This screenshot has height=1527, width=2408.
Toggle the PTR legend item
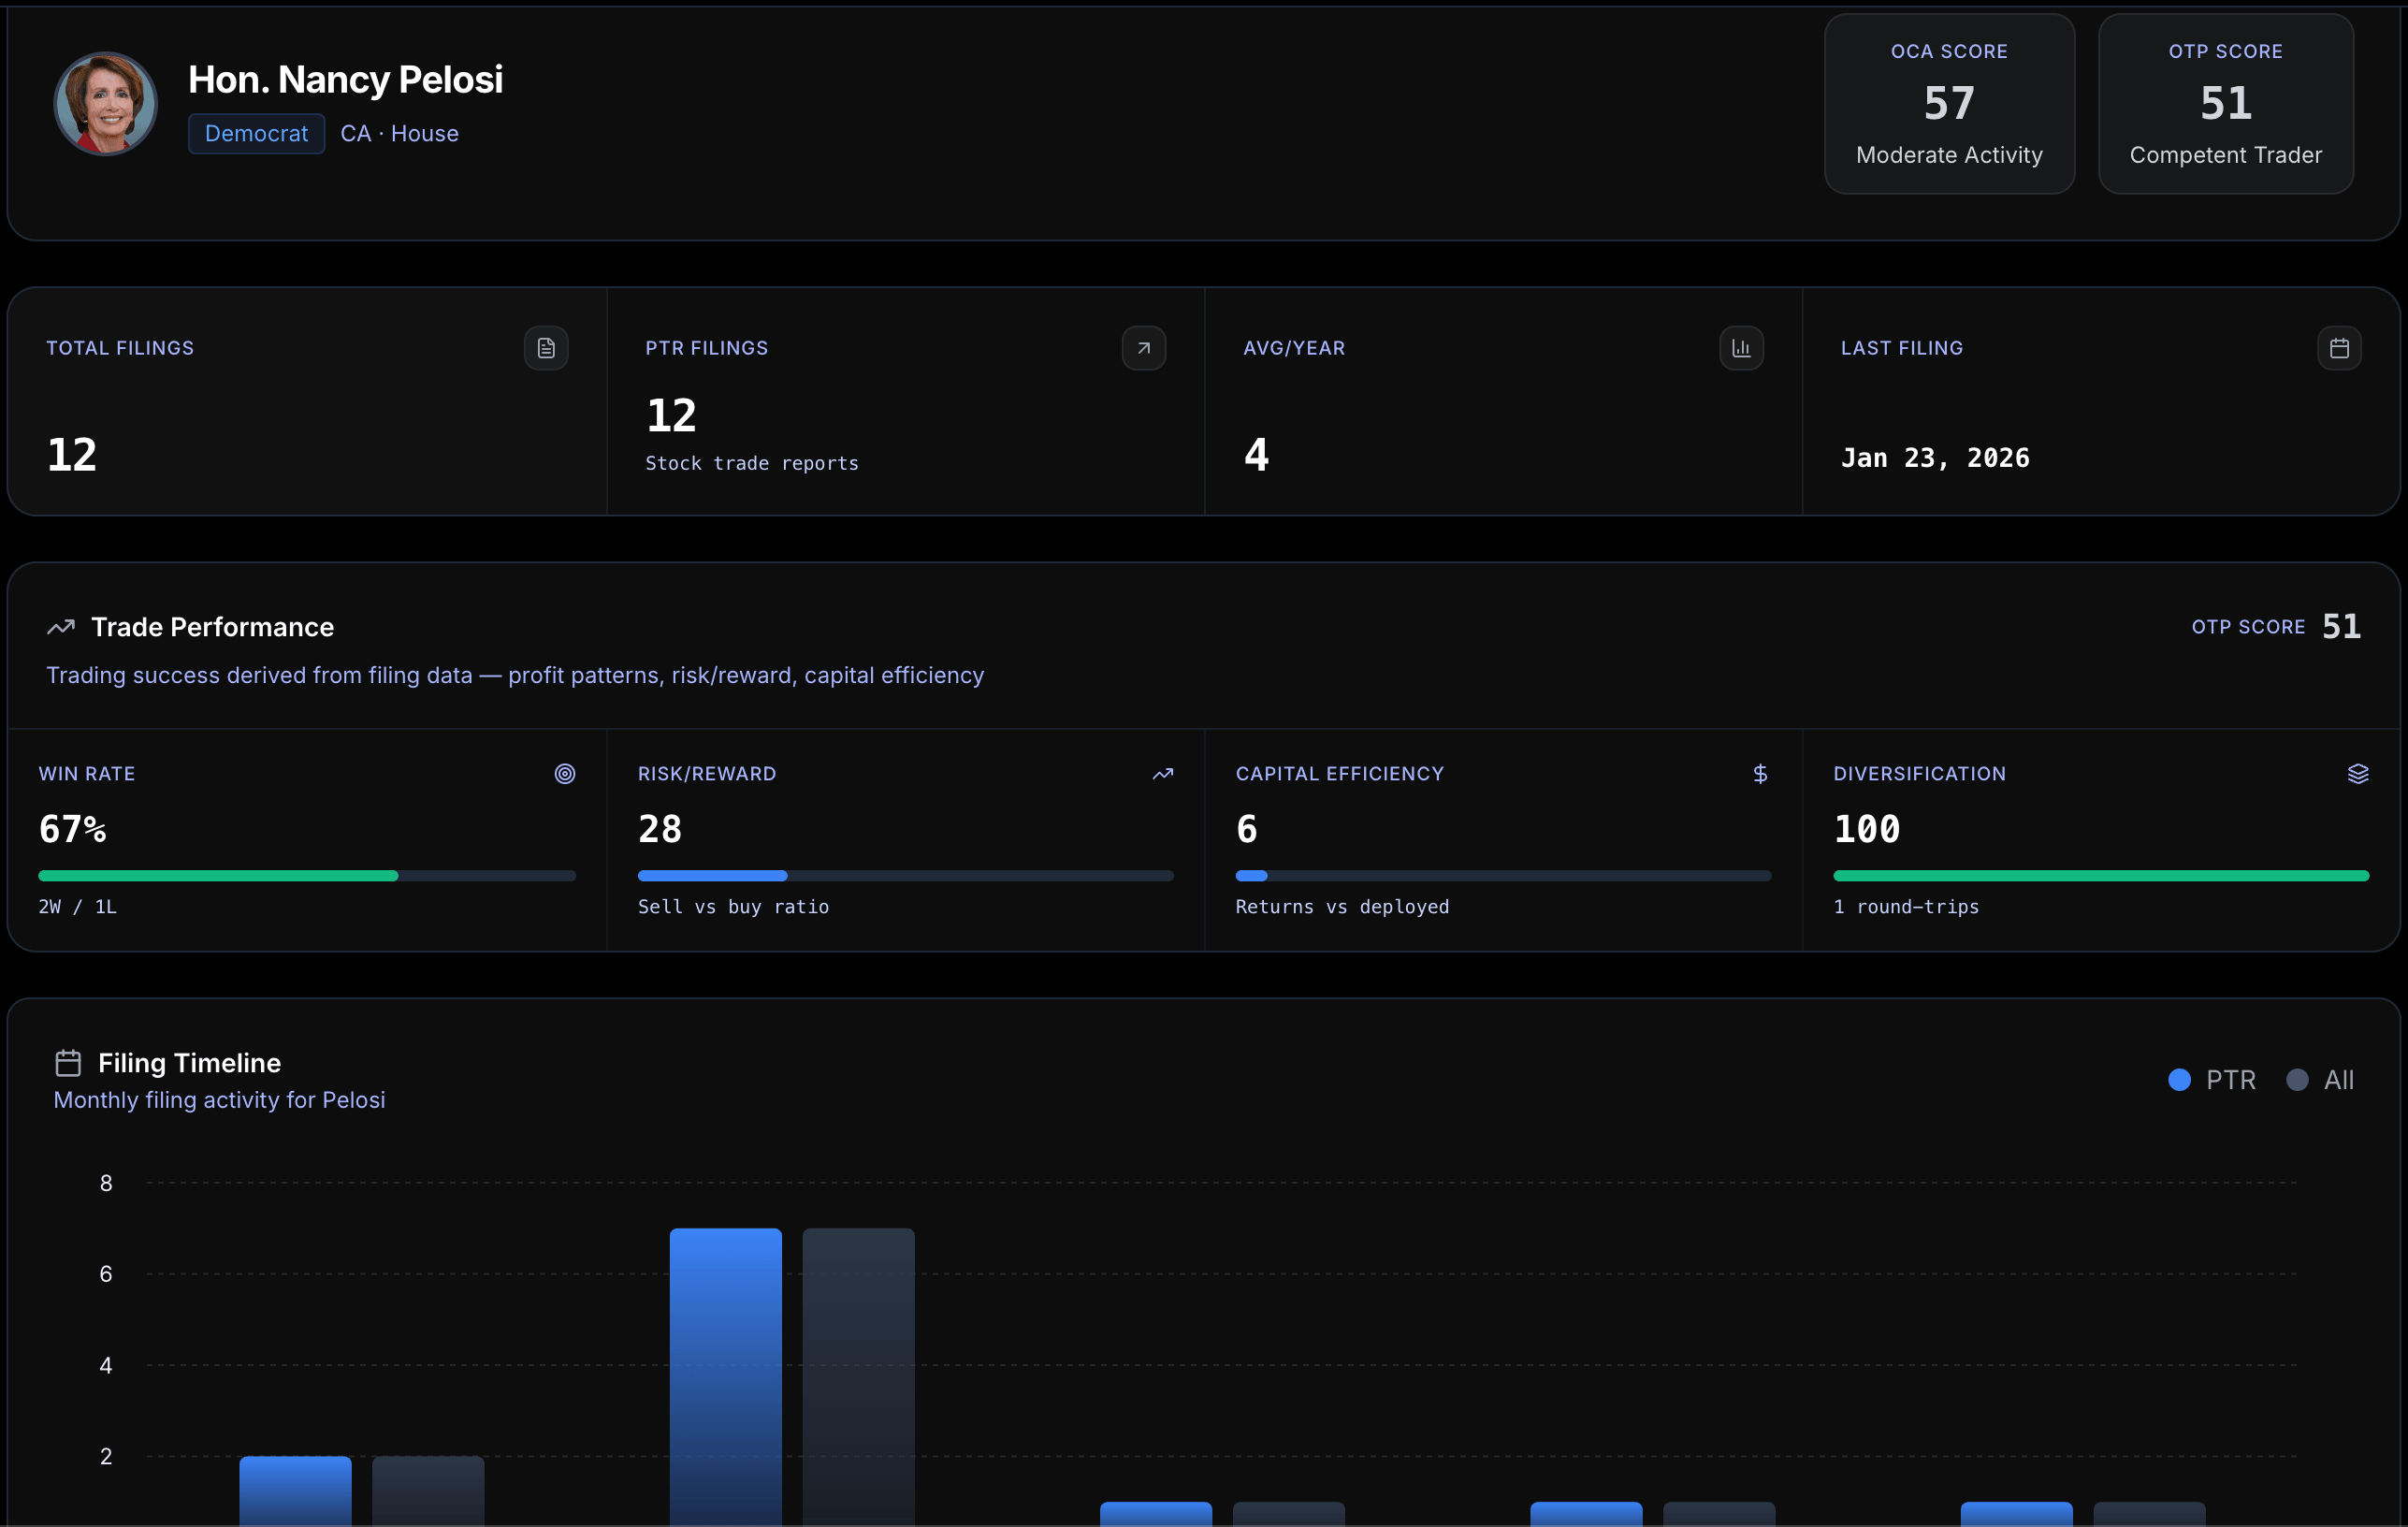coord(2212,1080)
